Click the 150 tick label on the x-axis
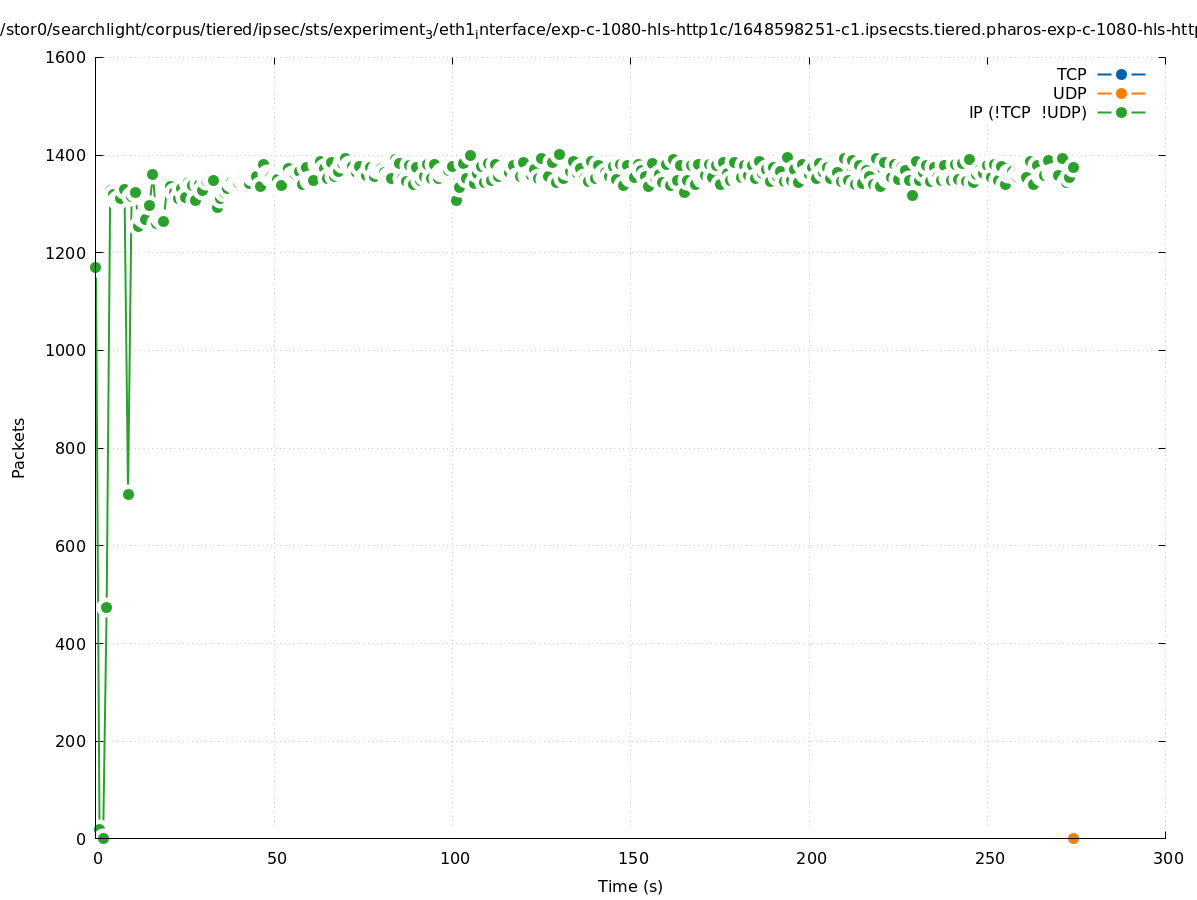The height and width of the screenshot is (900, 1197). [632, 858]
